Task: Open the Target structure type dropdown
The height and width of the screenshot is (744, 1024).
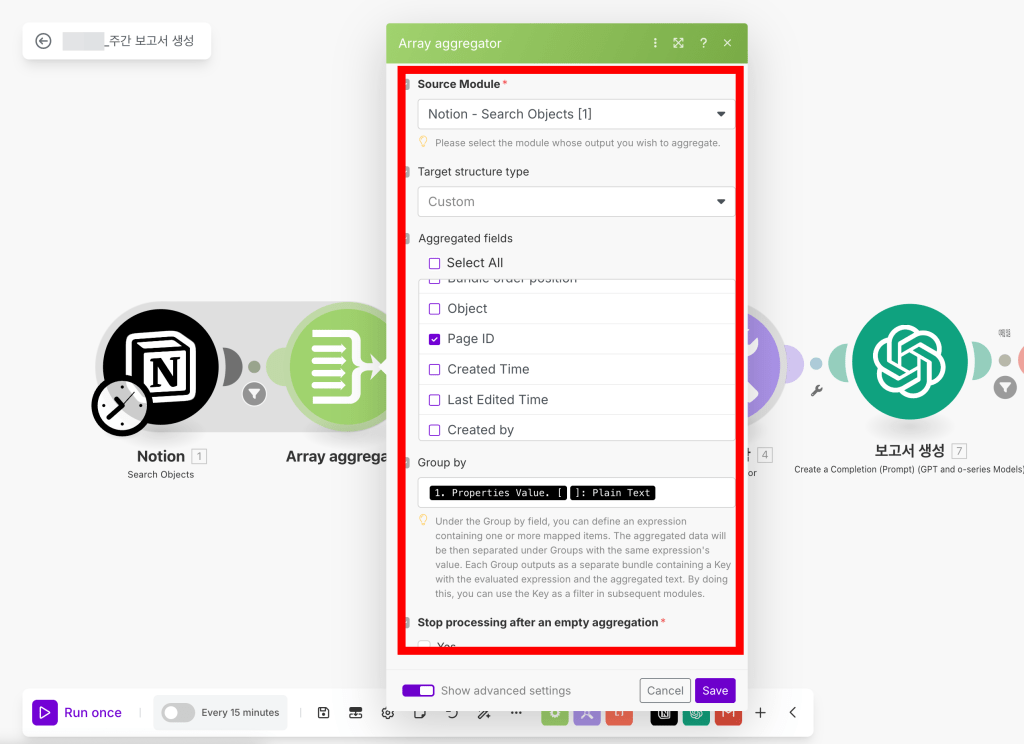Action: (576, 201)
